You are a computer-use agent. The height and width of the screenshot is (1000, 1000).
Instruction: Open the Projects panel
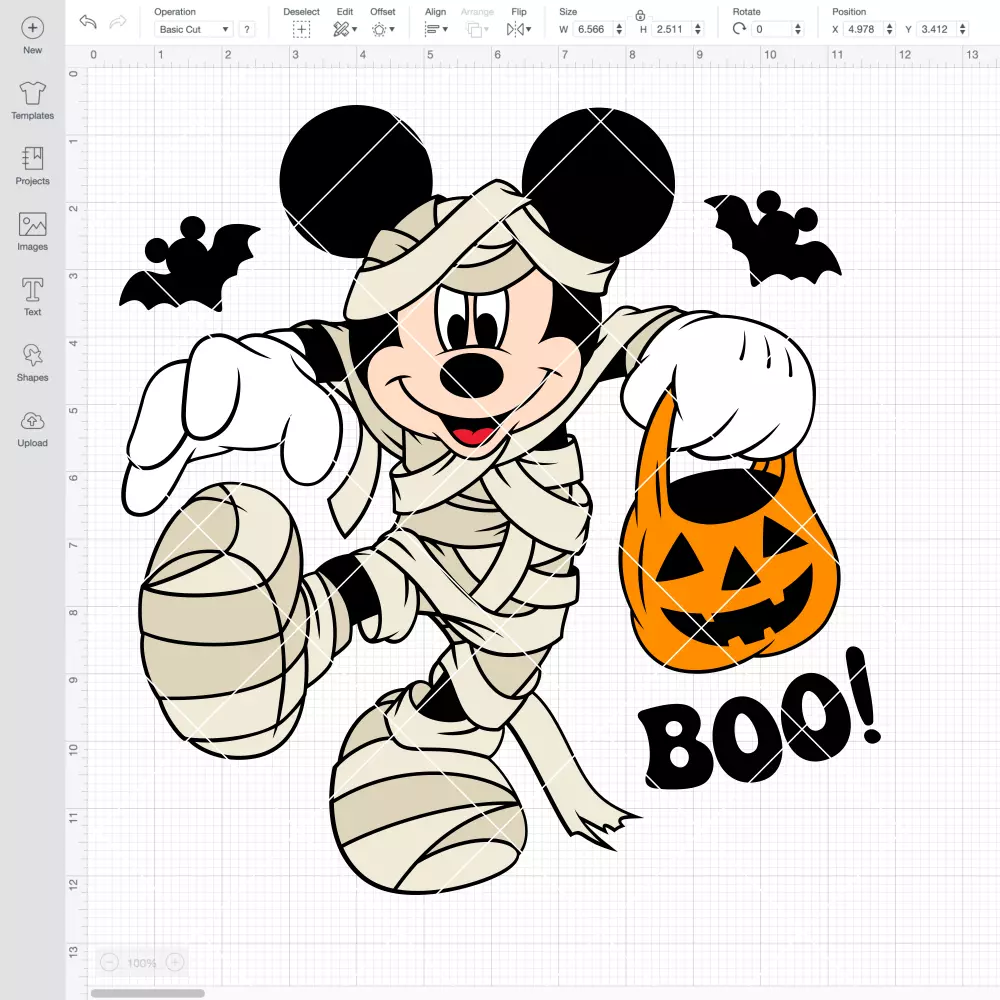[33, 166]
